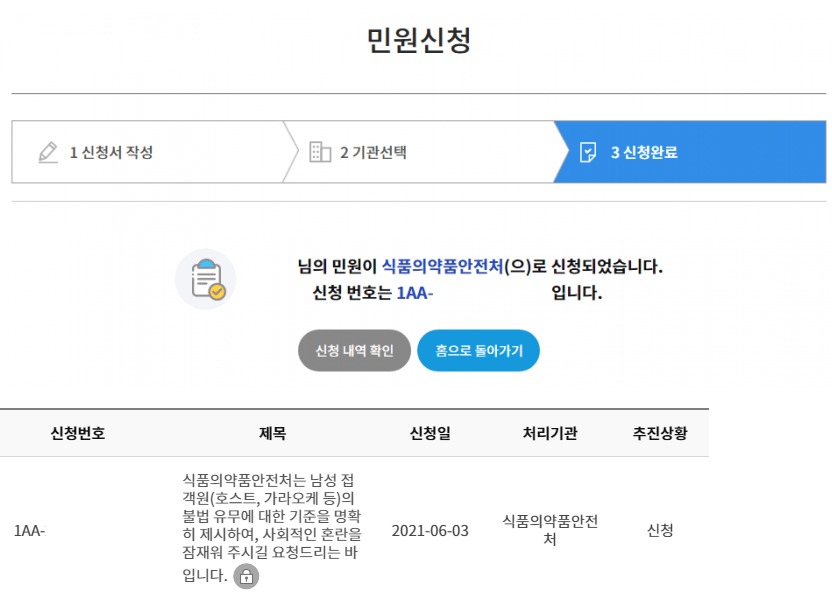
Task: Click the 처리기관 column header
Action: (x=550, y=433)
